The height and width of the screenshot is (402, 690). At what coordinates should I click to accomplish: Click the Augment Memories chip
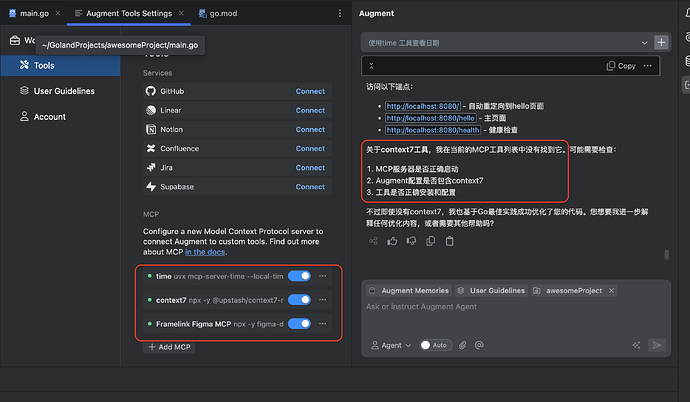pyautogui.click(x=409, y=291)
